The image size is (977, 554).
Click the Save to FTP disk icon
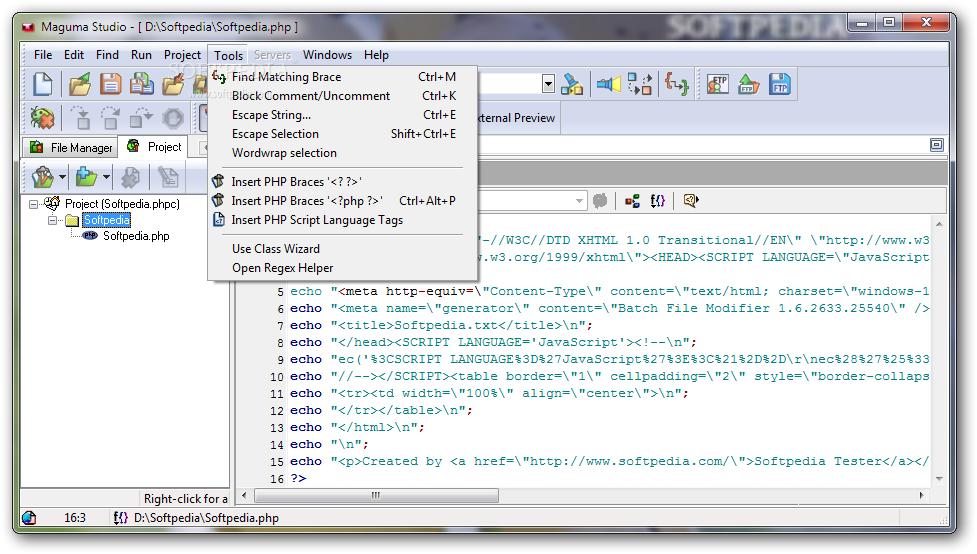(779, 84)
